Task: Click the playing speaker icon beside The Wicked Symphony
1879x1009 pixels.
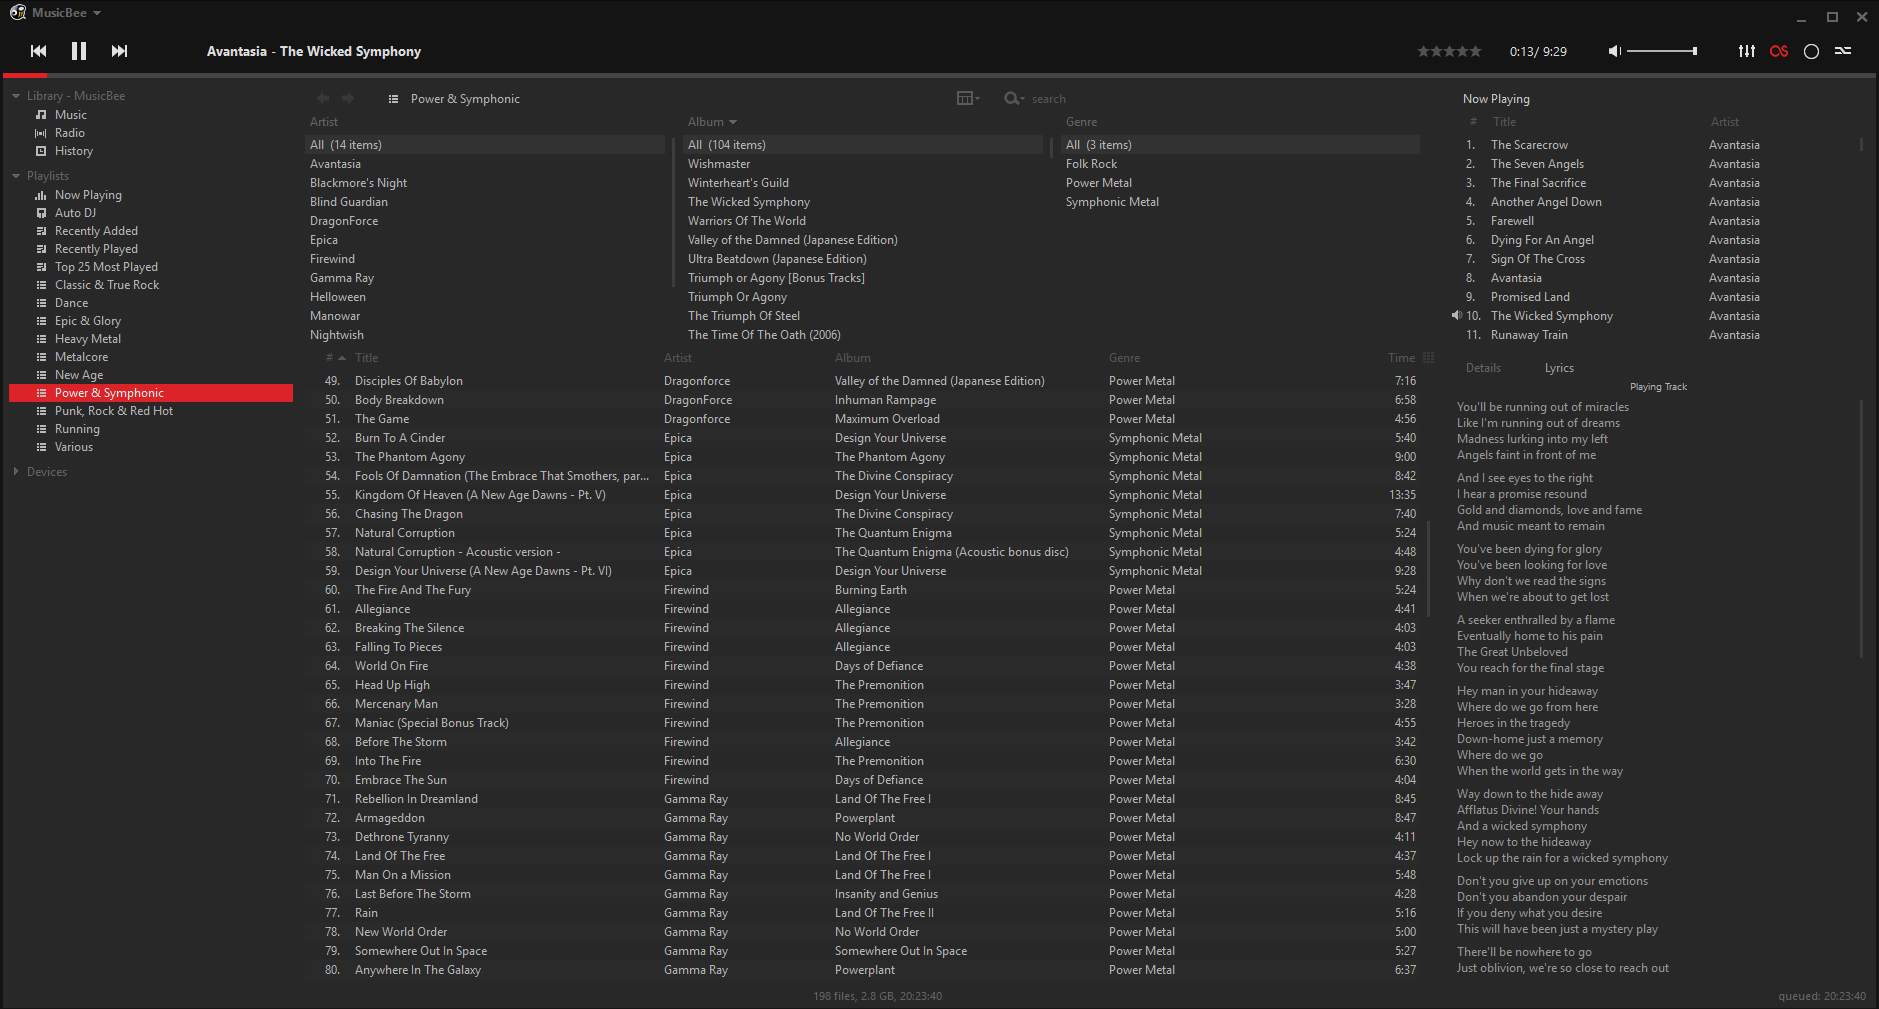Action: point(1457,315)
